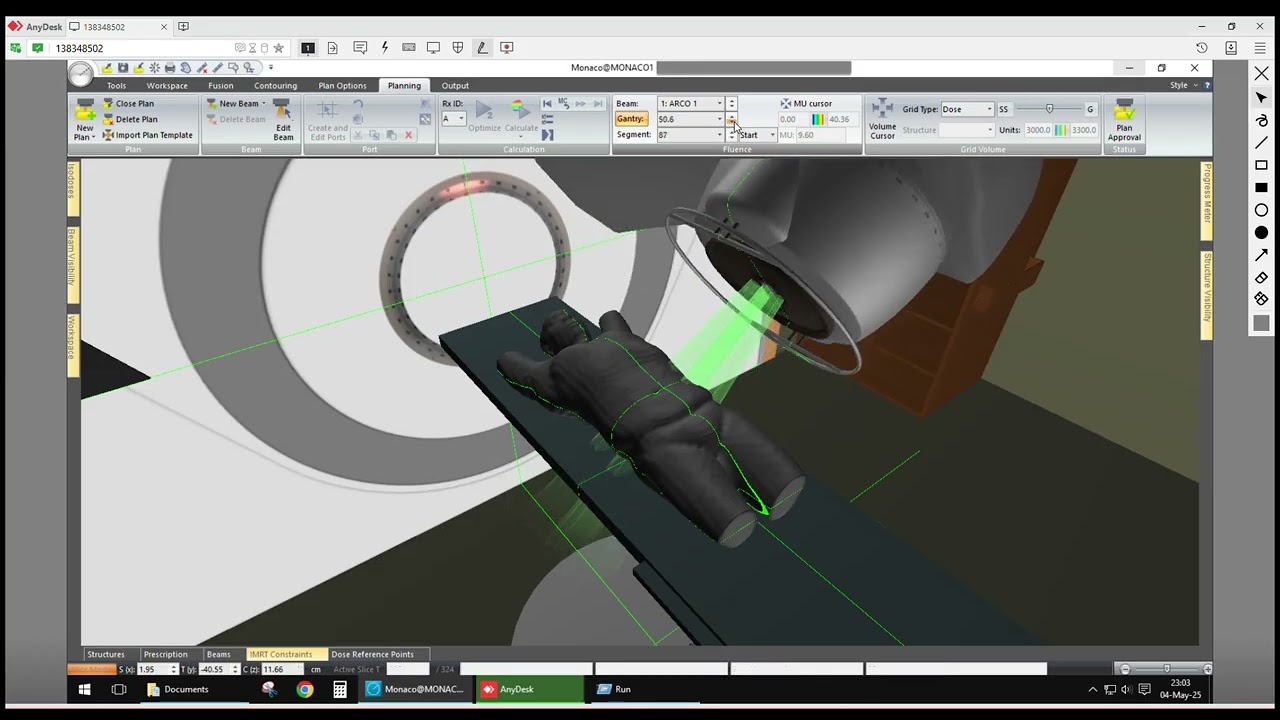
Task: Switch to the Tools ribbon tab
Action: click(x=116, y=86)
